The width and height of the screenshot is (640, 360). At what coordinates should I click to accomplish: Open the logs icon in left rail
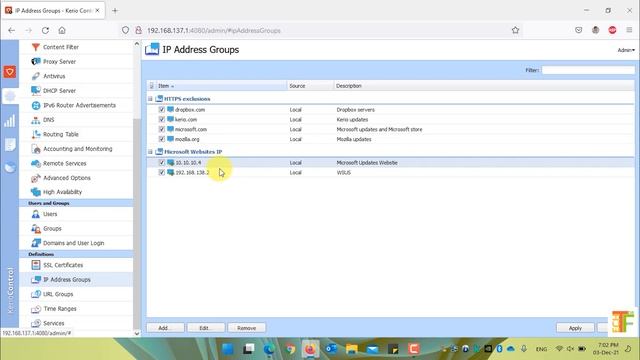10,144
